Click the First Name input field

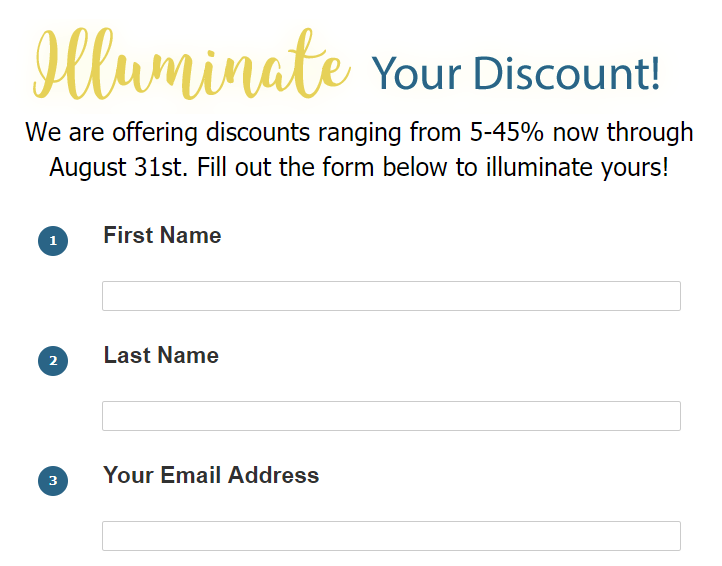click(x=391, y=296)
